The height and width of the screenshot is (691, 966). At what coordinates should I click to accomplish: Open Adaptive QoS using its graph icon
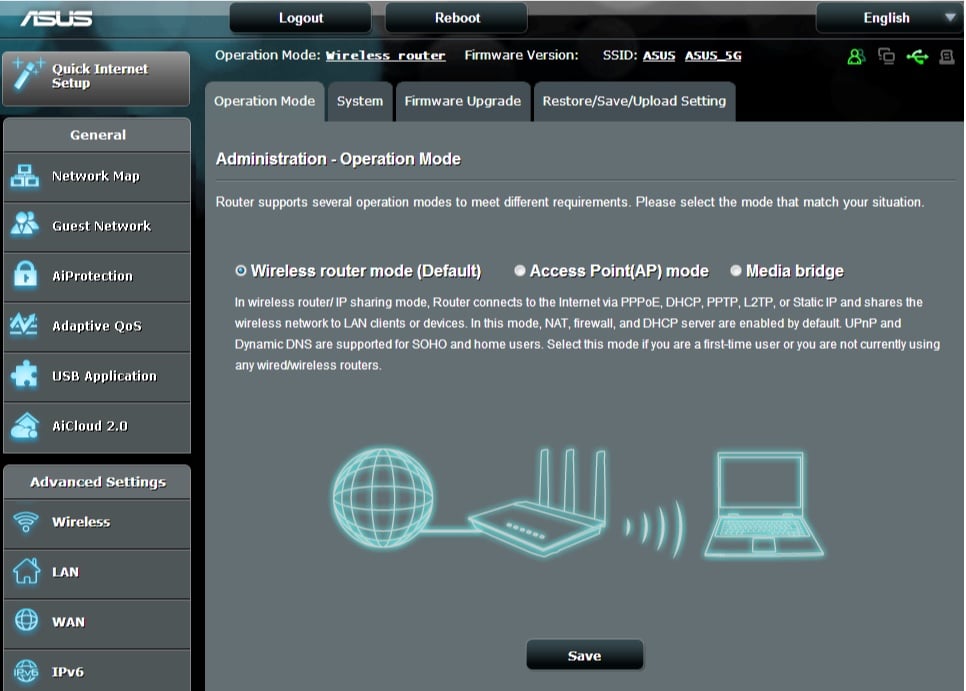click(25, 326)
